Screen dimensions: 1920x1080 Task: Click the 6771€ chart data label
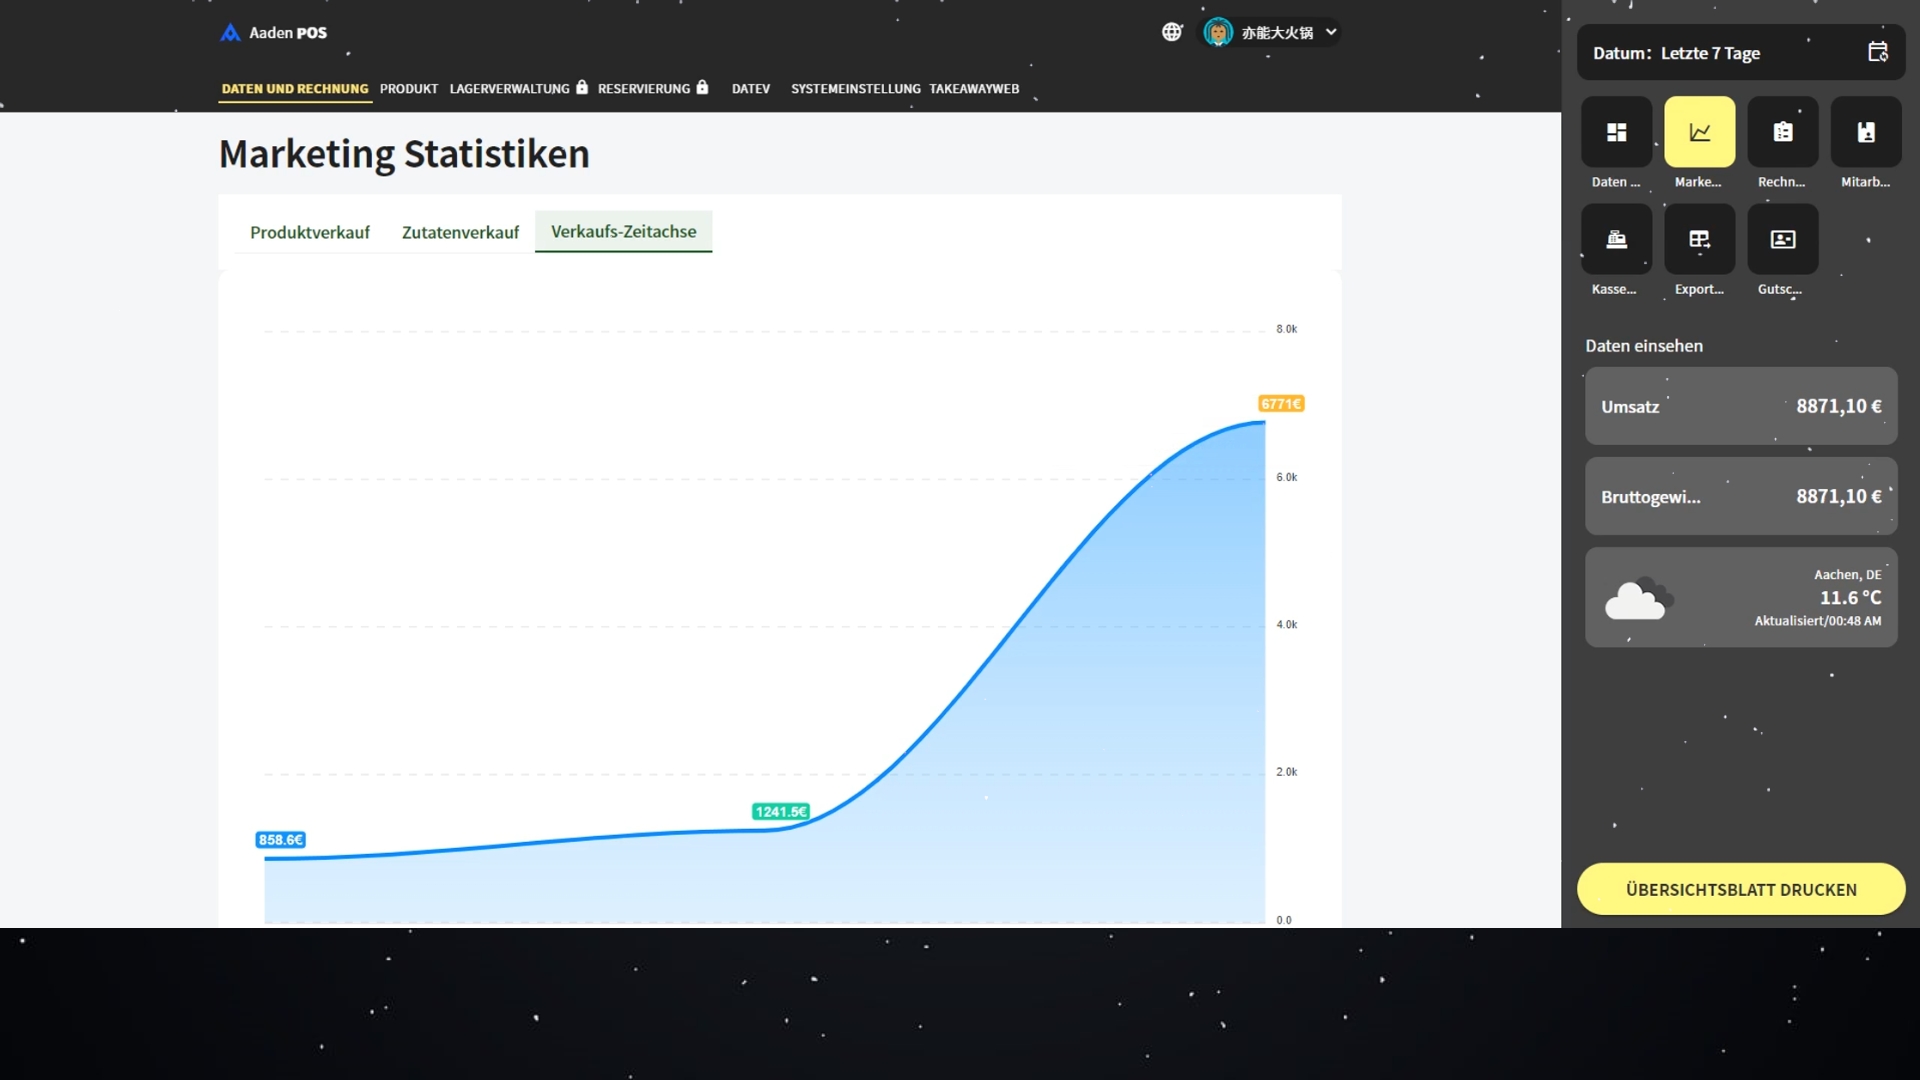1280,404
